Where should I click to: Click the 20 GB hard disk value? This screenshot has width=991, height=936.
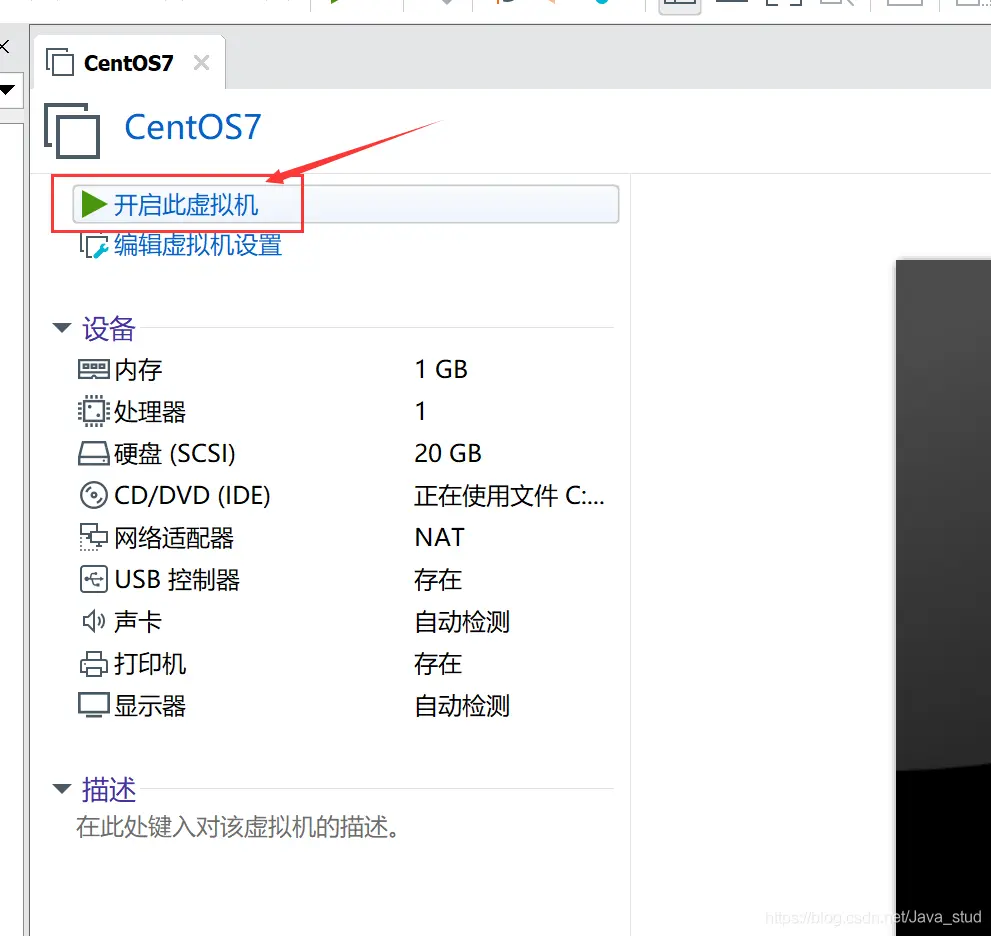pyautogui.click(x=448, y=453)
